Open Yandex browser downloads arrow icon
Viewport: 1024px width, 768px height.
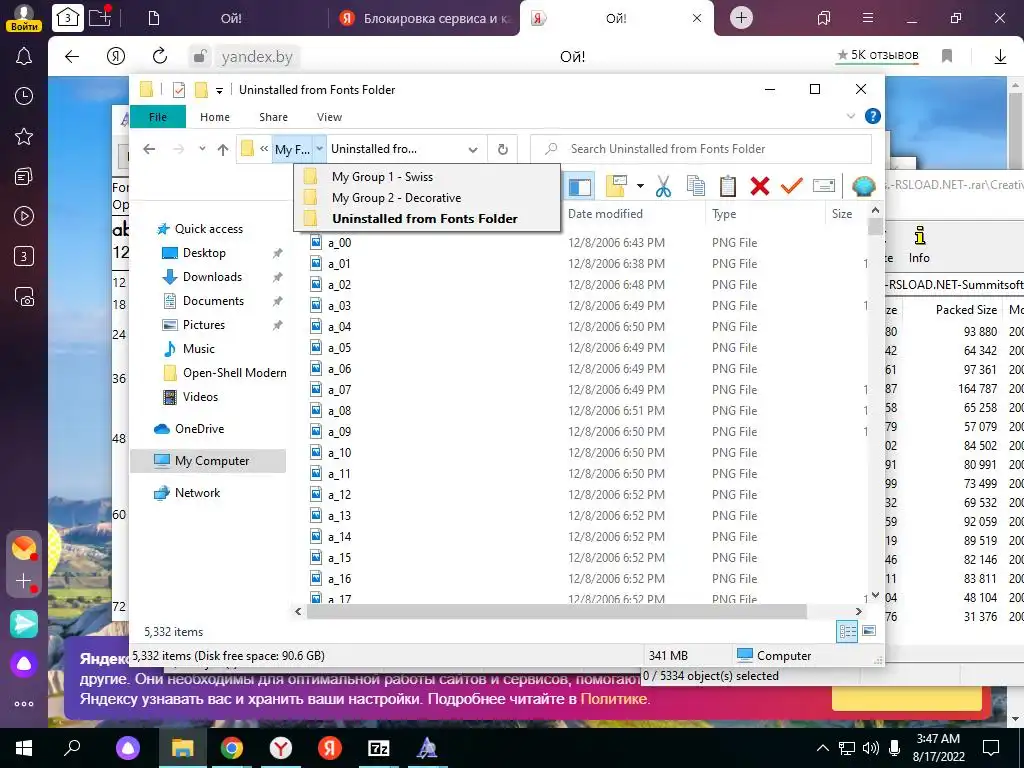click(1000, 57)
